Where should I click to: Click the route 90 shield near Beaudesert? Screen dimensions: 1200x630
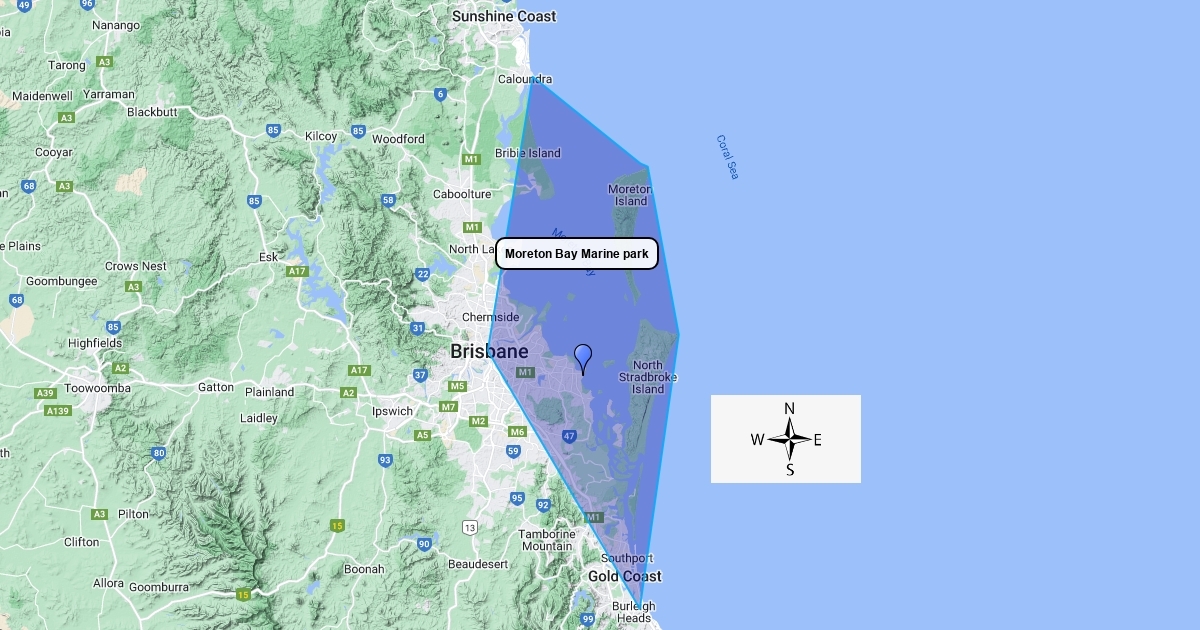pyautogui.click(x=424, y=544)
